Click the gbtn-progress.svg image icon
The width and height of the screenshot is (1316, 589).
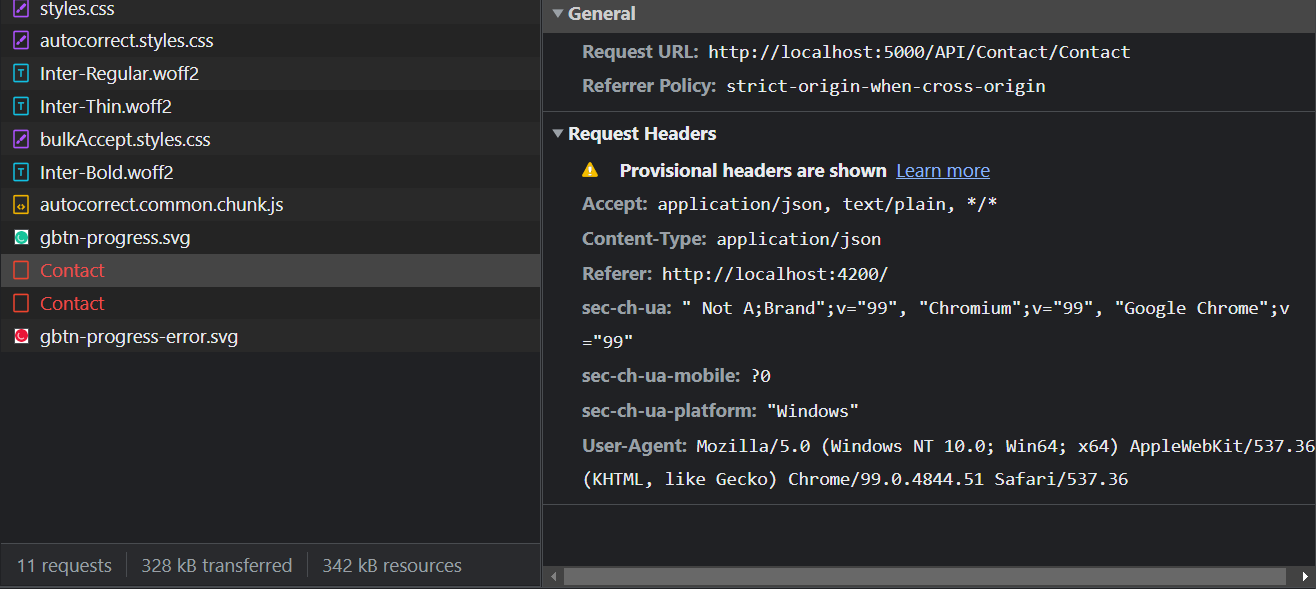coord(21,238)
